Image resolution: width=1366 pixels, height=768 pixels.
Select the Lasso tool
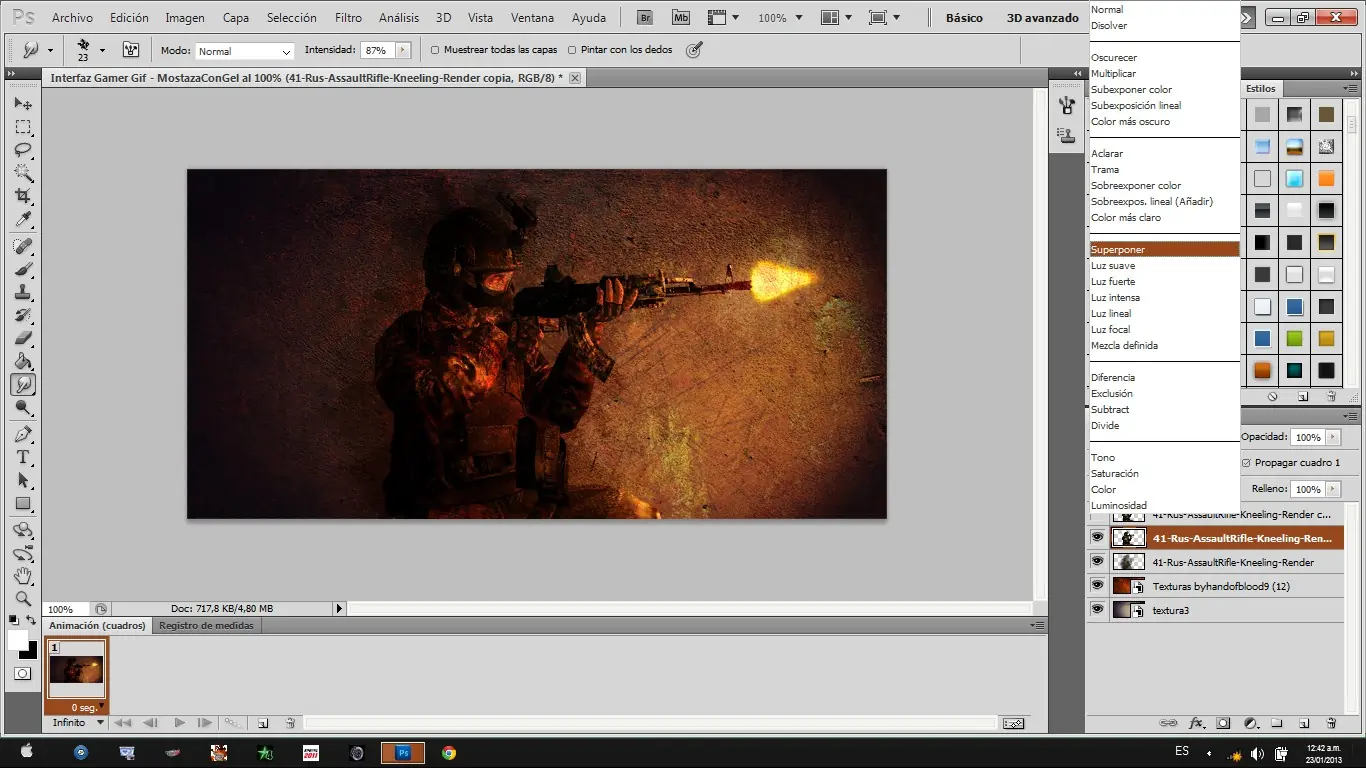point(22,148)
